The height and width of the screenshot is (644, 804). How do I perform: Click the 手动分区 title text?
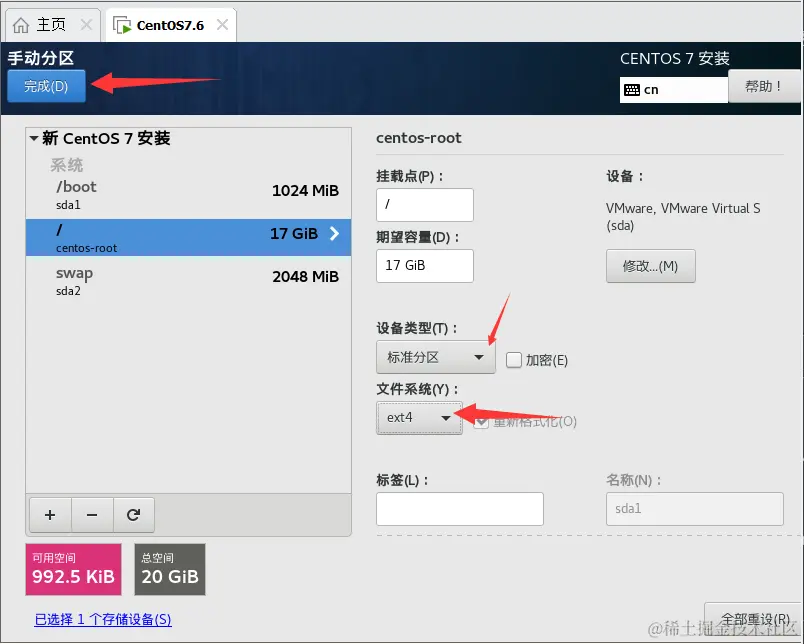(41, 58)
